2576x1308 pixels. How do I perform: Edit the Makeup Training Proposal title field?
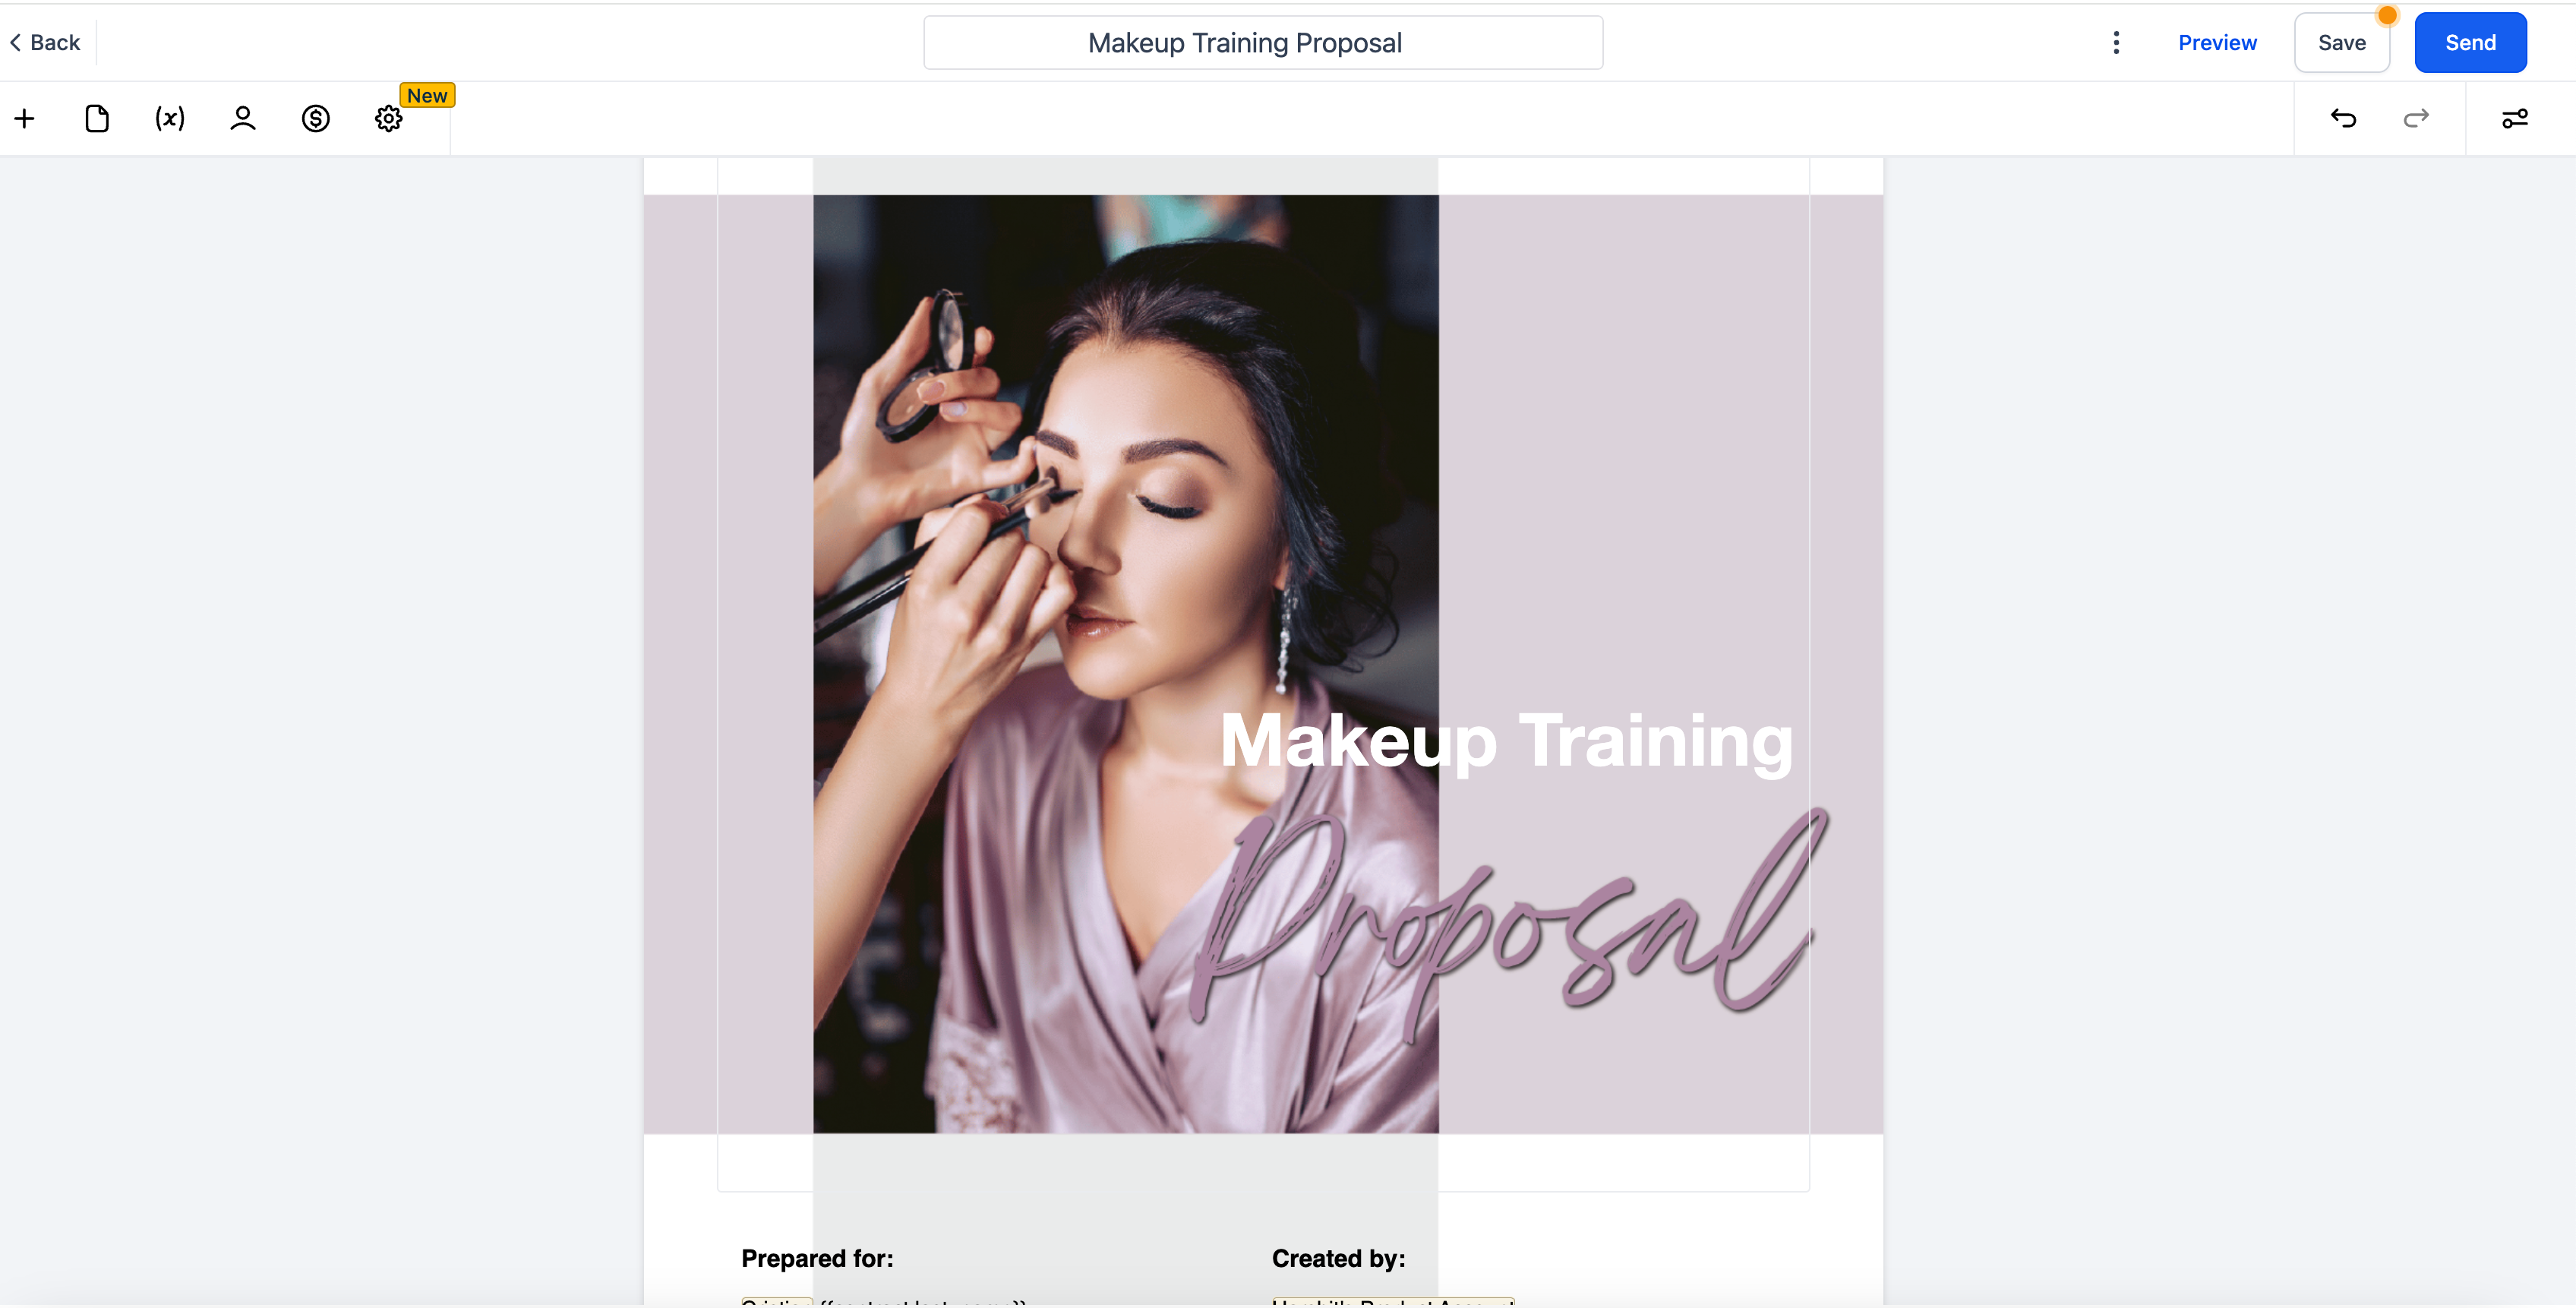(1263, 42)
